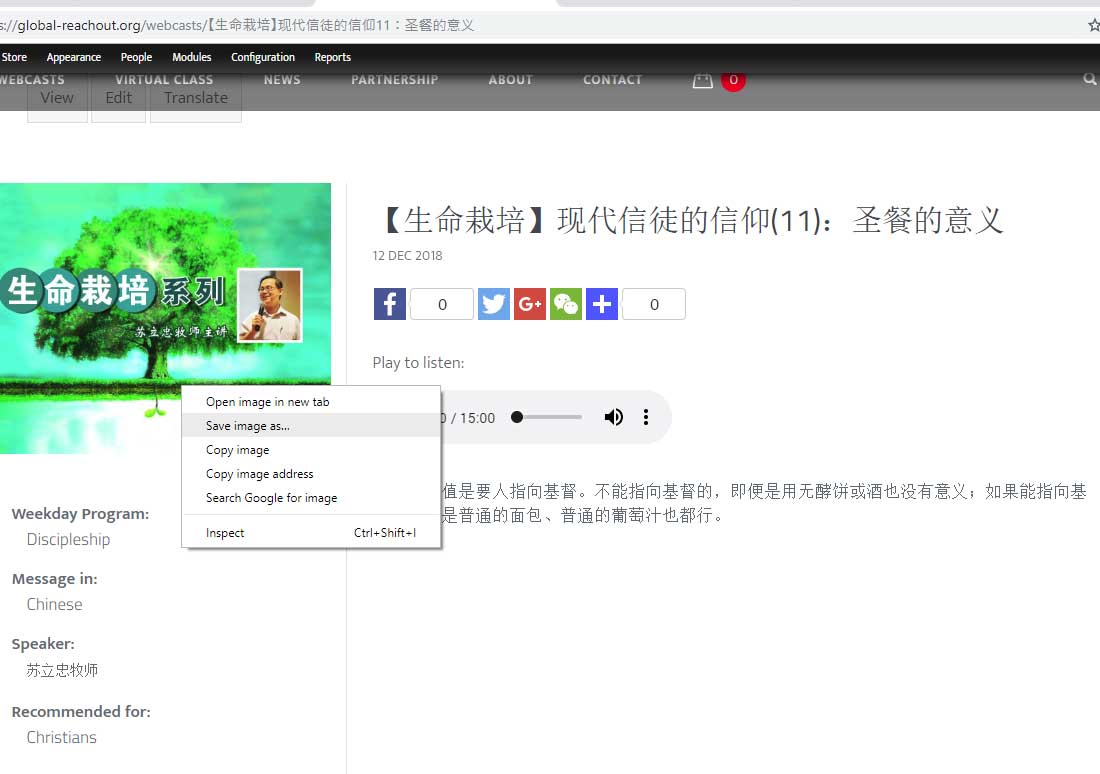The width and height of the screenshot is (1100, 774).
Task: Click the Play to listen label
Action: point(418,363)
